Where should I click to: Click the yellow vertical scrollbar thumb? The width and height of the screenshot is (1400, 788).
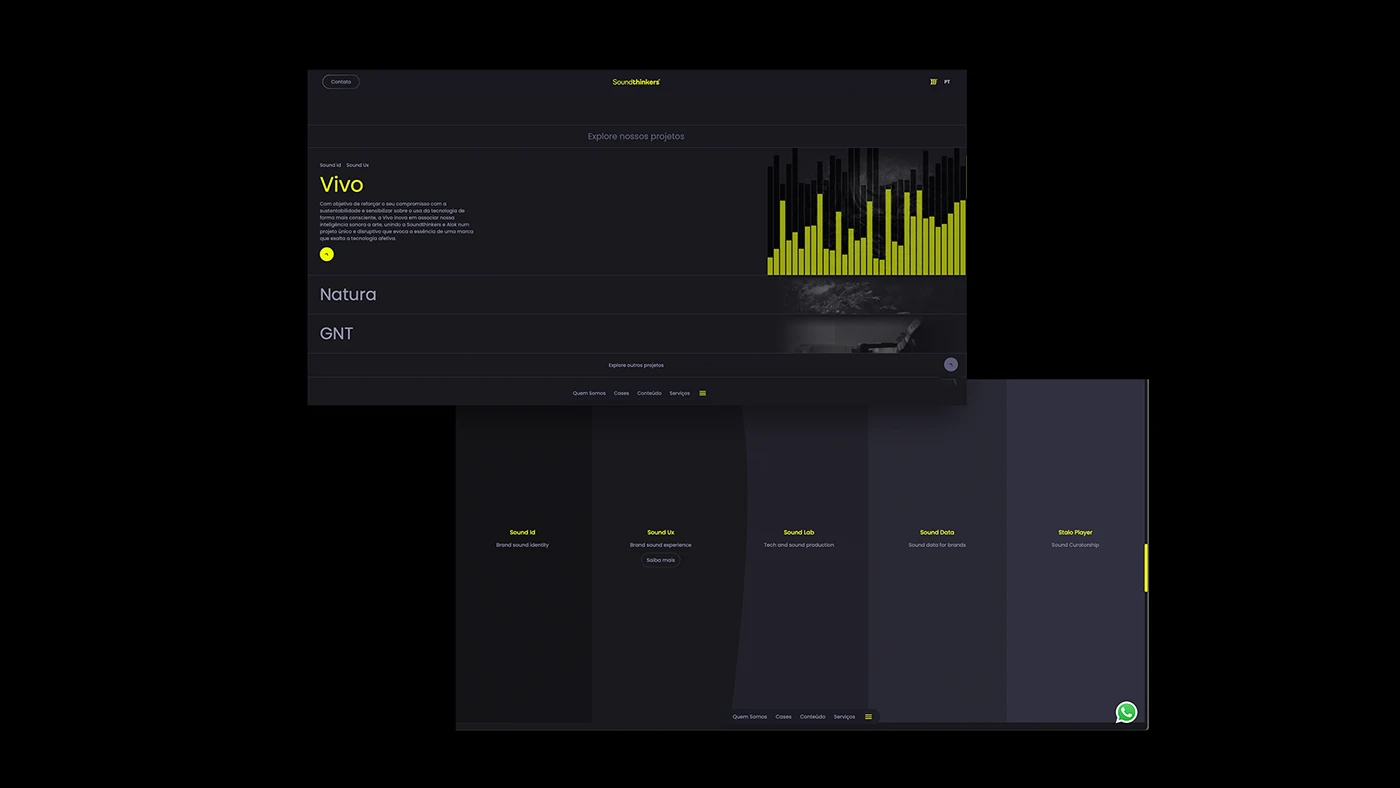1146,568
